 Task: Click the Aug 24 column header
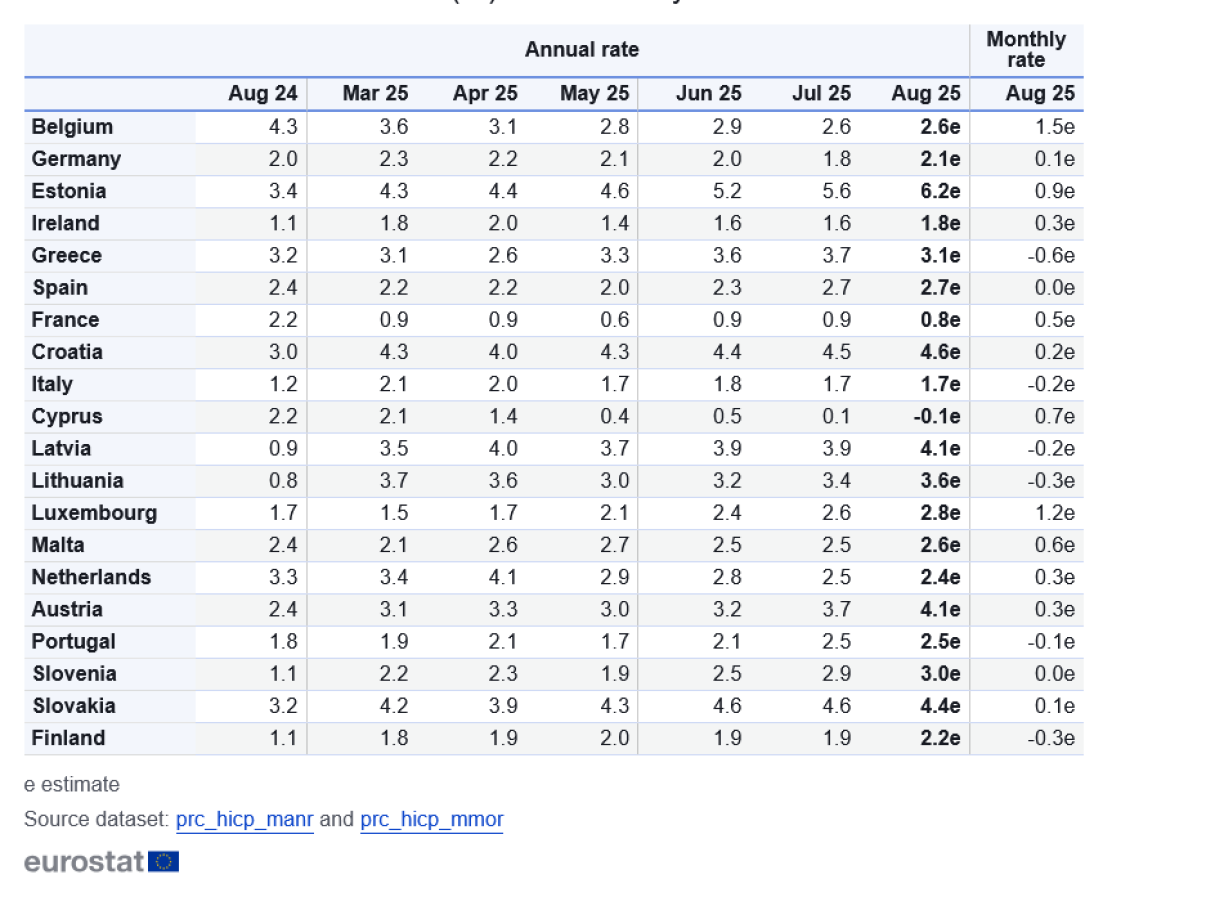point(263,94)
